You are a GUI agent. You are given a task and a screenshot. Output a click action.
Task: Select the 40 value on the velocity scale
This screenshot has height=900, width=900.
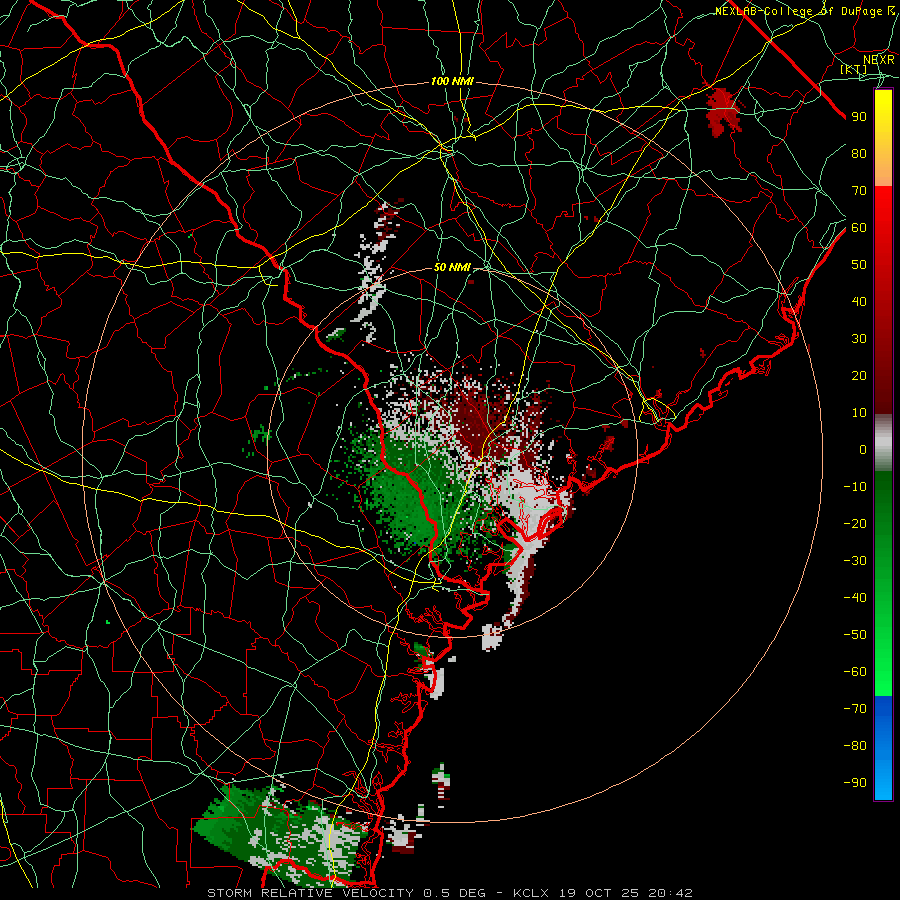[x=859, y=301]
